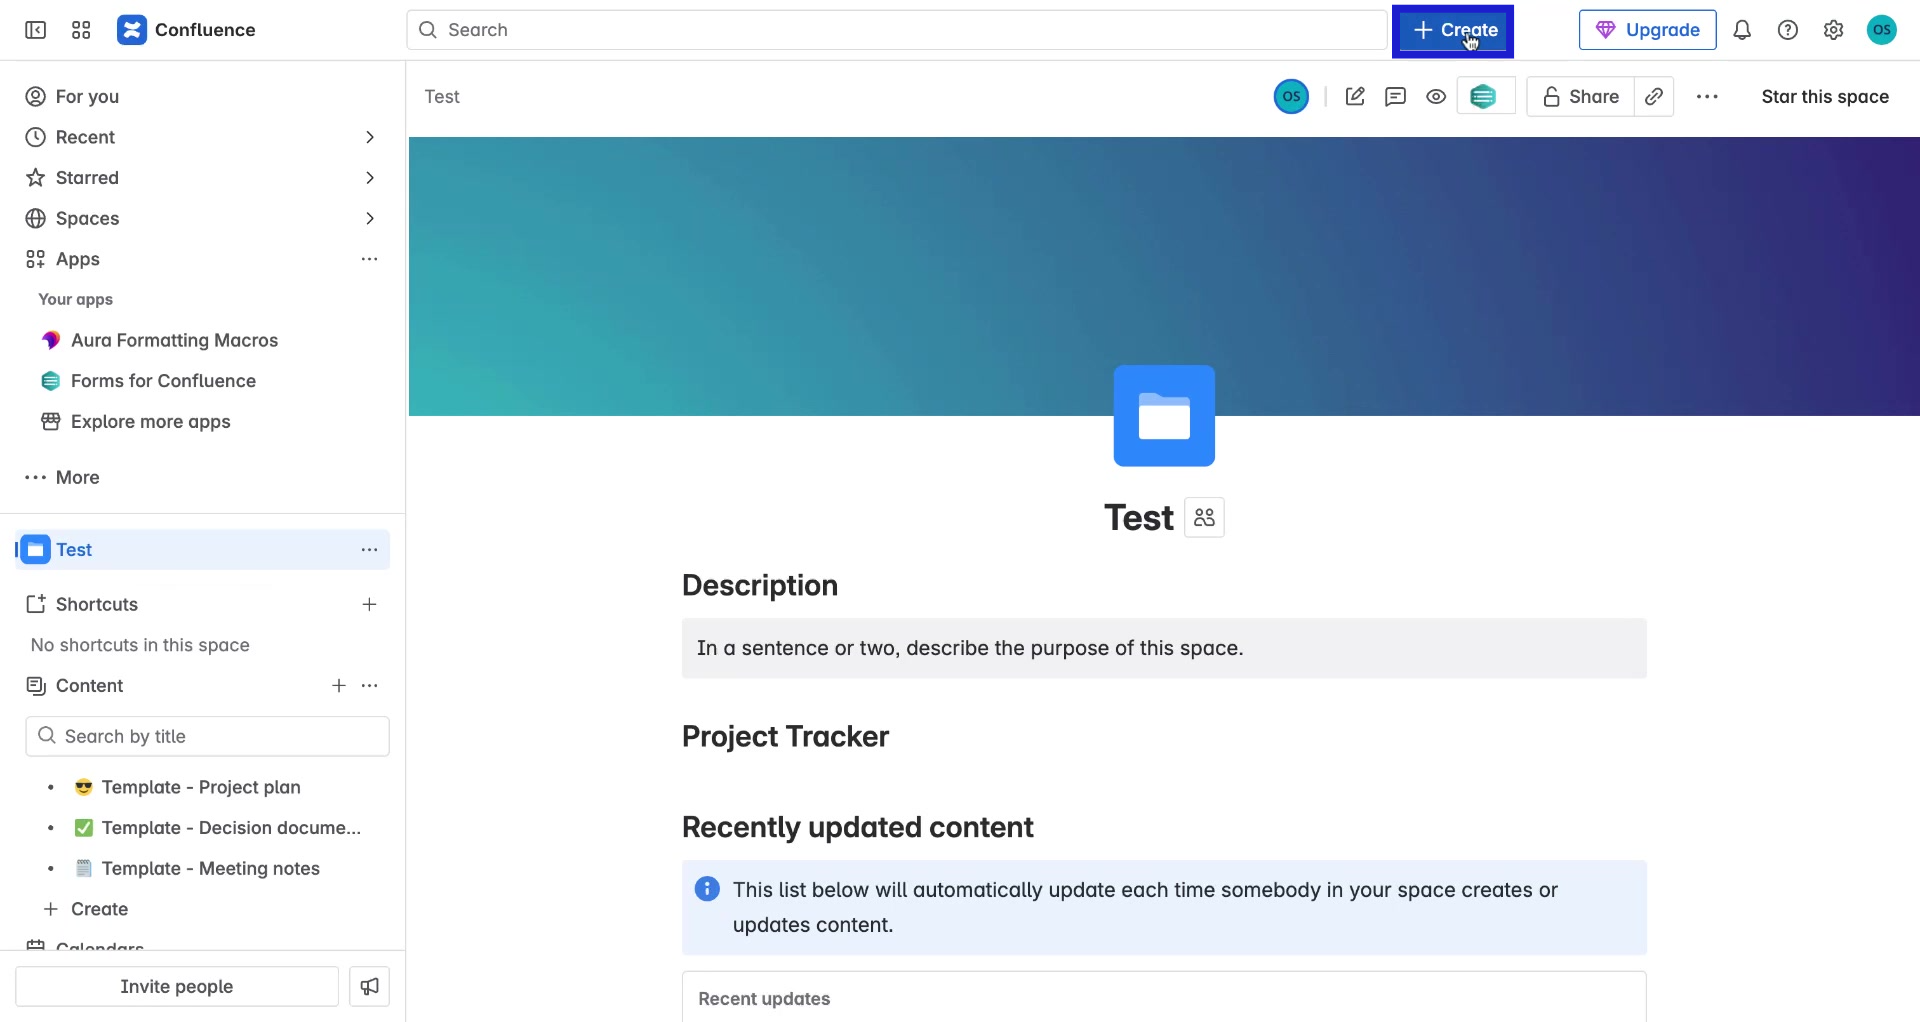Open more page options menu
This screenshot has width=1920, height=1022.
coord(1707,96)
